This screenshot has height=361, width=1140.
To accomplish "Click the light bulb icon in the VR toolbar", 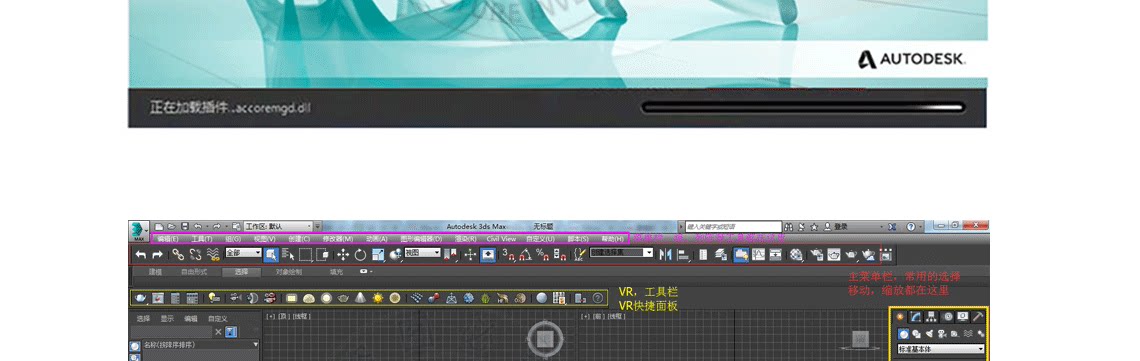I will pos(214,298).
